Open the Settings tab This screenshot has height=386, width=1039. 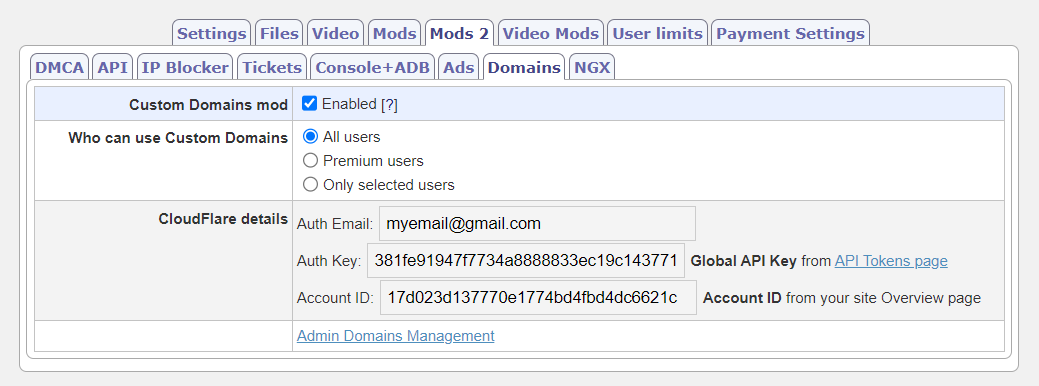coord(211,33)
